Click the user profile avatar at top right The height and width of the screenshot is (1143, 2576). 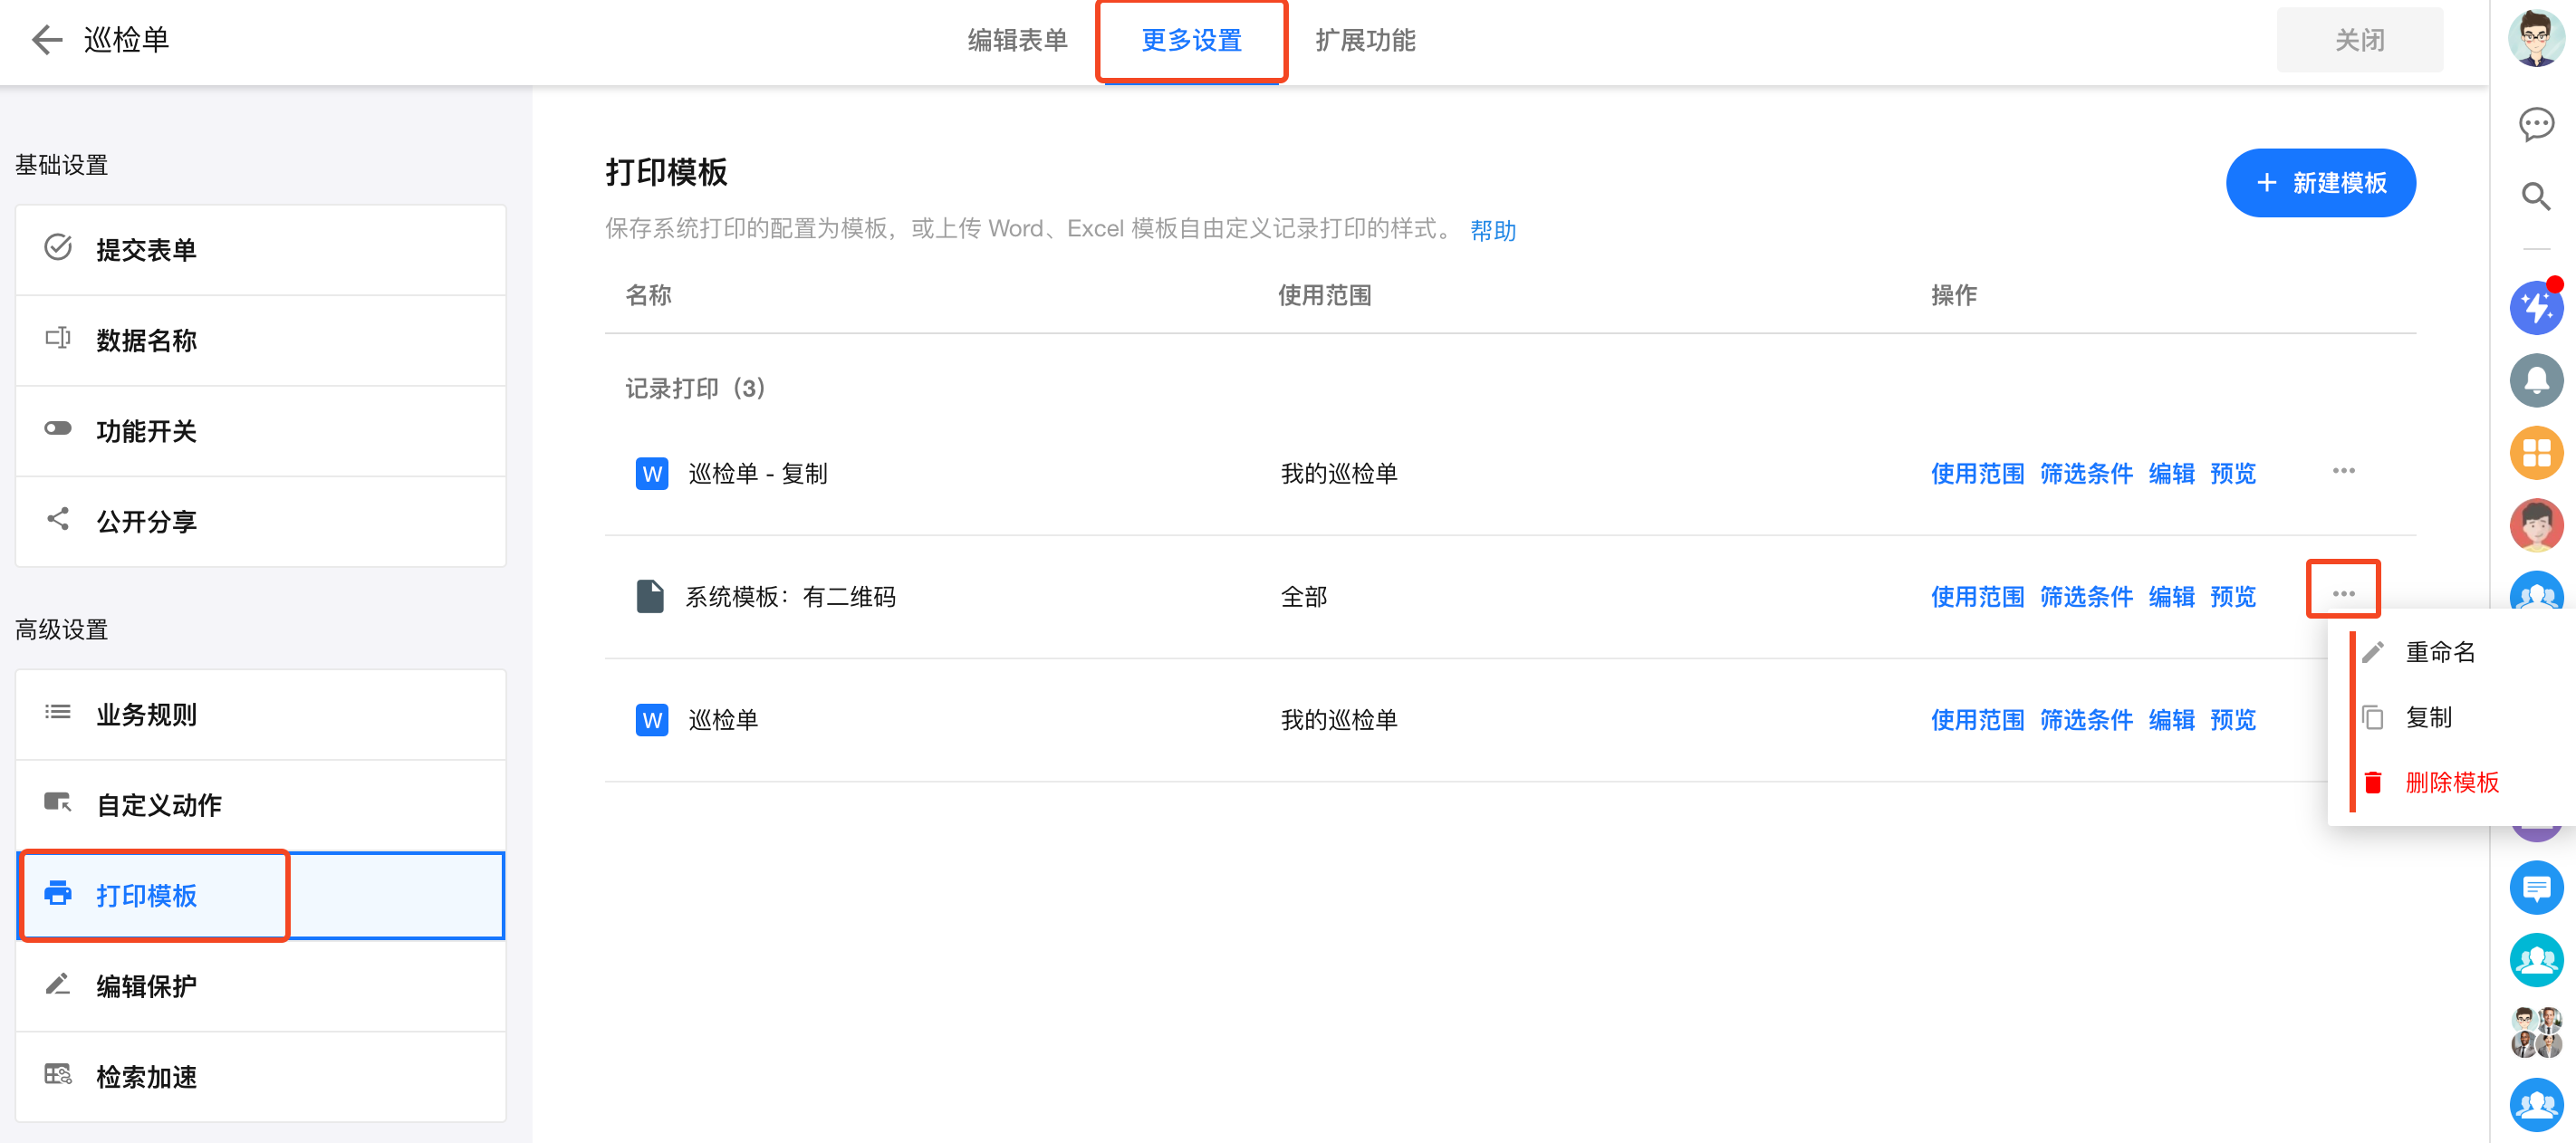[2535, 38]
